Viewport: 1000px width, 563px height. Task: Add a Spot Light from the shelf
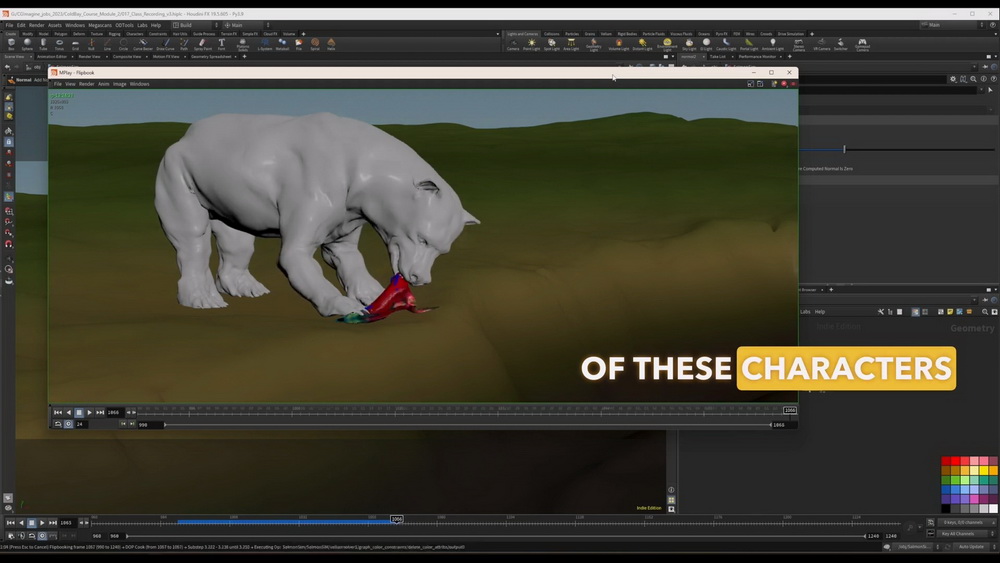coord(552,44)
